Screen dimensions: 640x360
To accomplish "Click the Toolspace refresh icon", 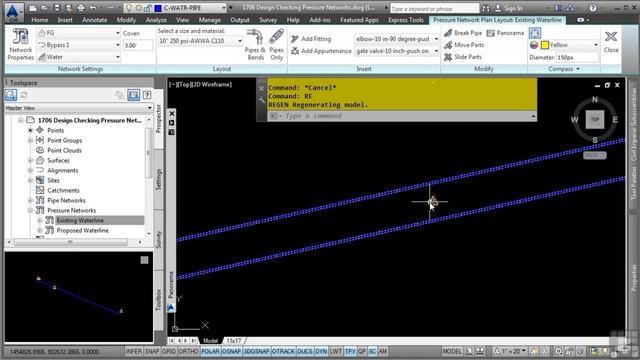I will pos(24,95).
